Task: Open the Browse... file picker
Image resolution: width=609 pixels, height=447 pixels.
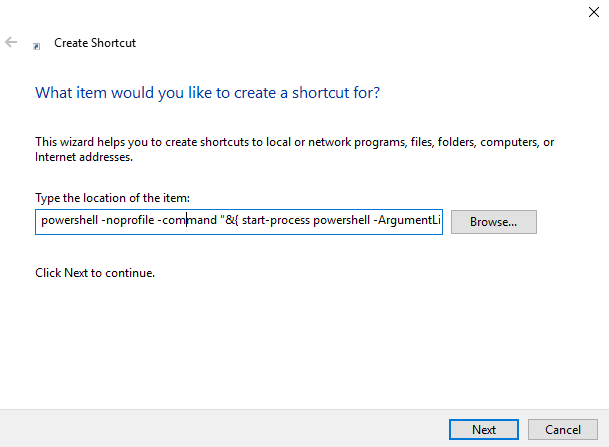Action: click(493, 221)
